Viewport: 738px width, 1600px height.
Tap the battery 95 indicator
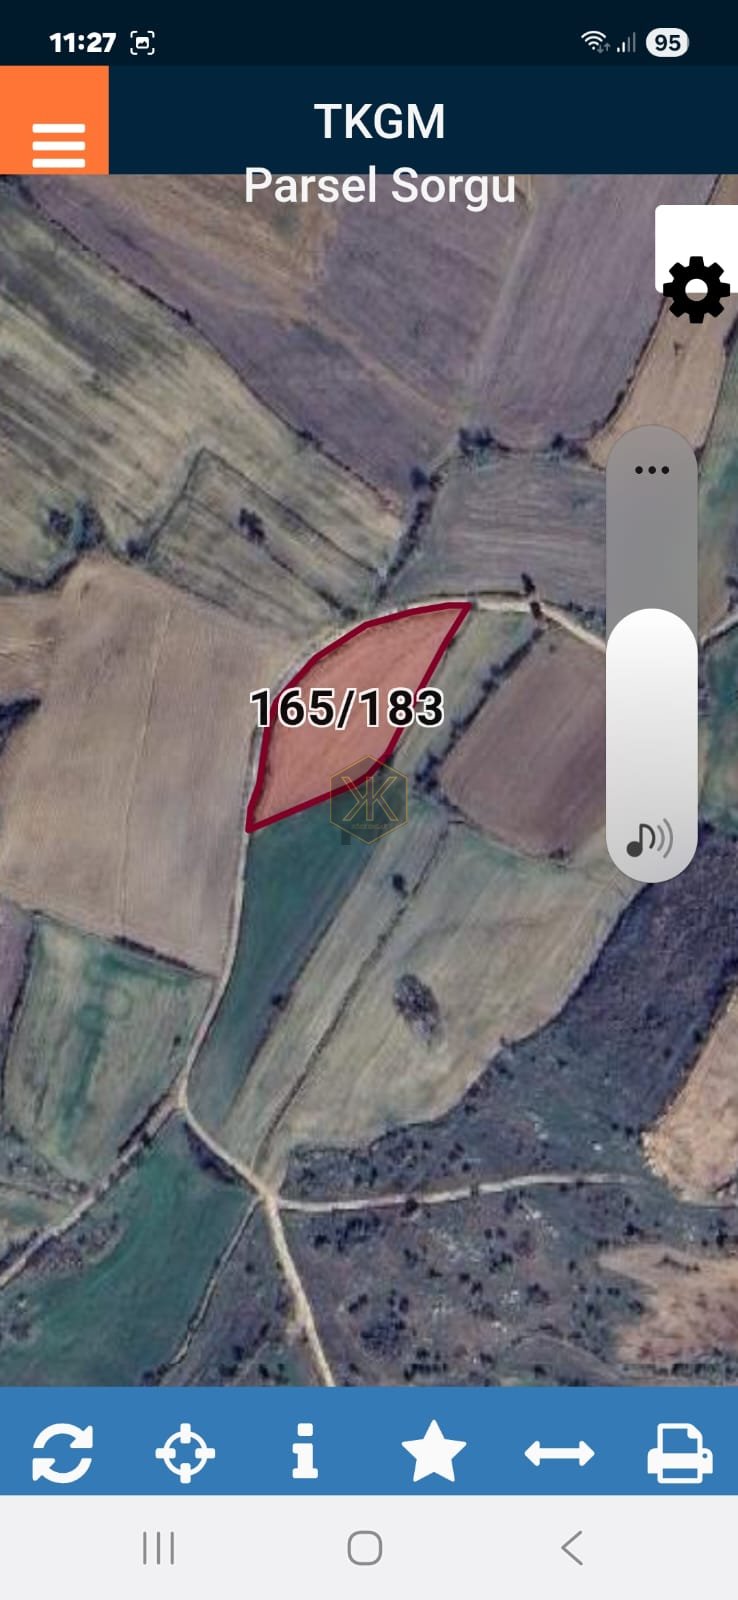point(667,42)
